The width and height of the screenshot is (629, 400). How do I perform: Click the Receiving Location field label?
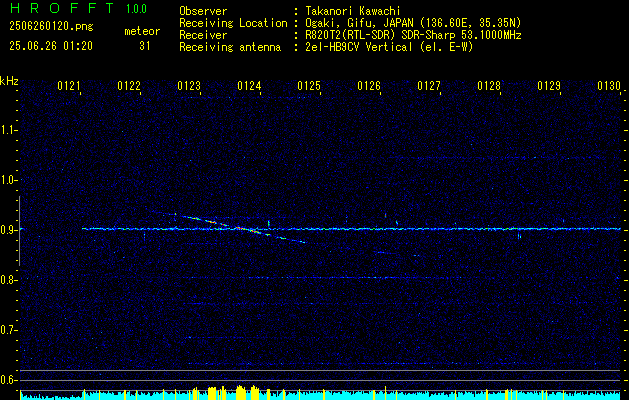[x=233, y=23]
